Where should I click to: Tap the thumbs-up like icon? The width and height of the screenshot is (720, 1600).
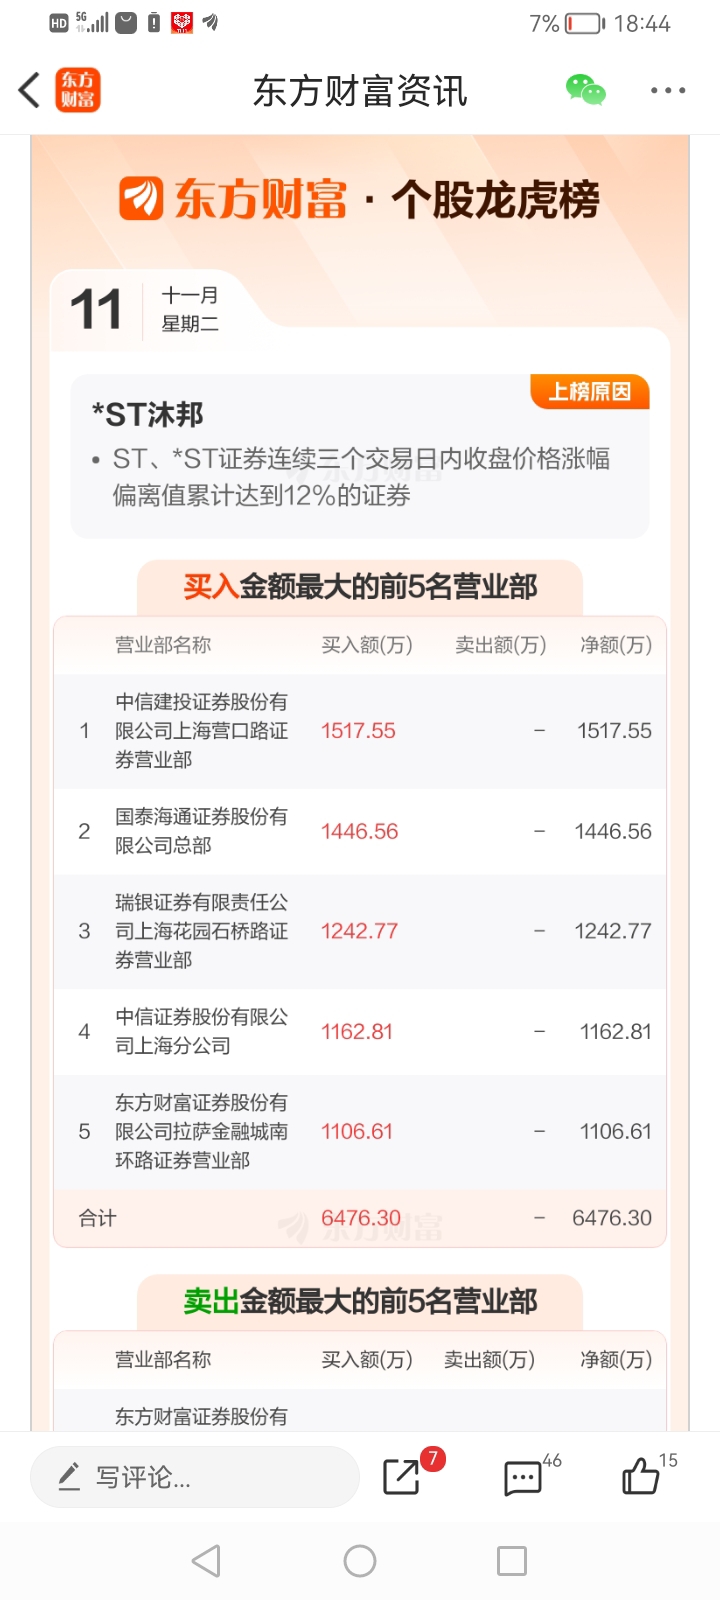click(x=640, y=1476)
